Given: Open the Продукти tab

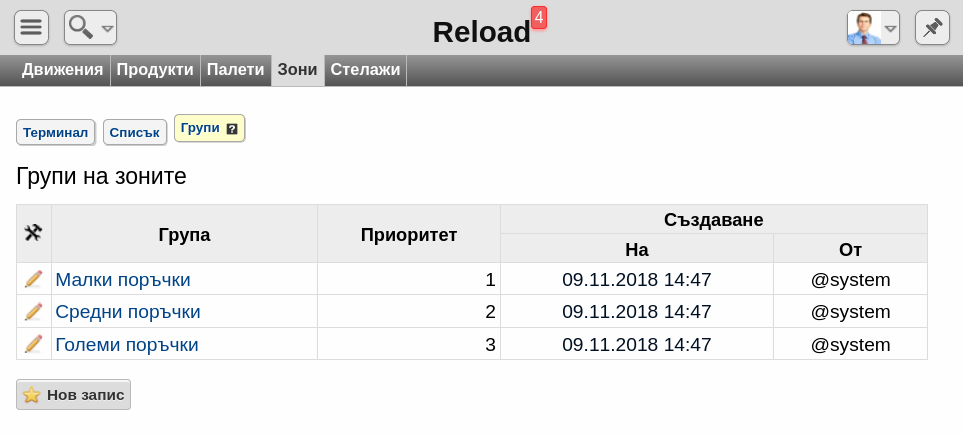Looking at the screenshot, I should [155, 70].
